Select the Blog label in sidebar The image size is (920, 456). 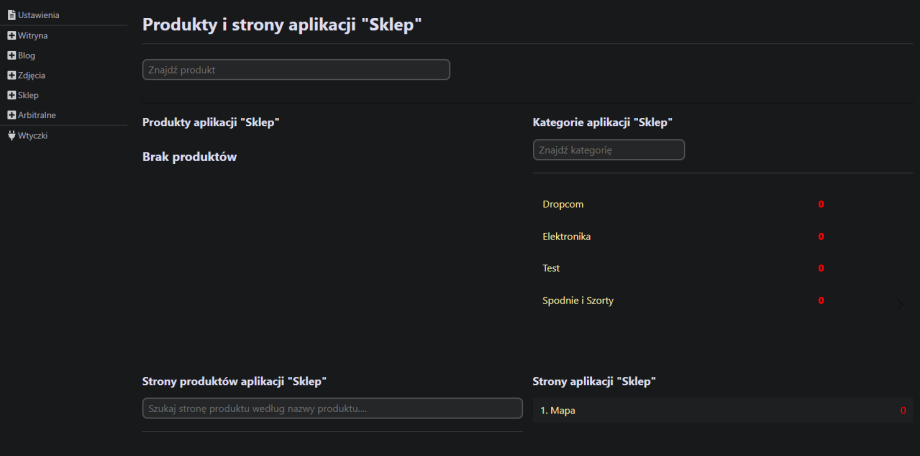(x=27, y=55)
